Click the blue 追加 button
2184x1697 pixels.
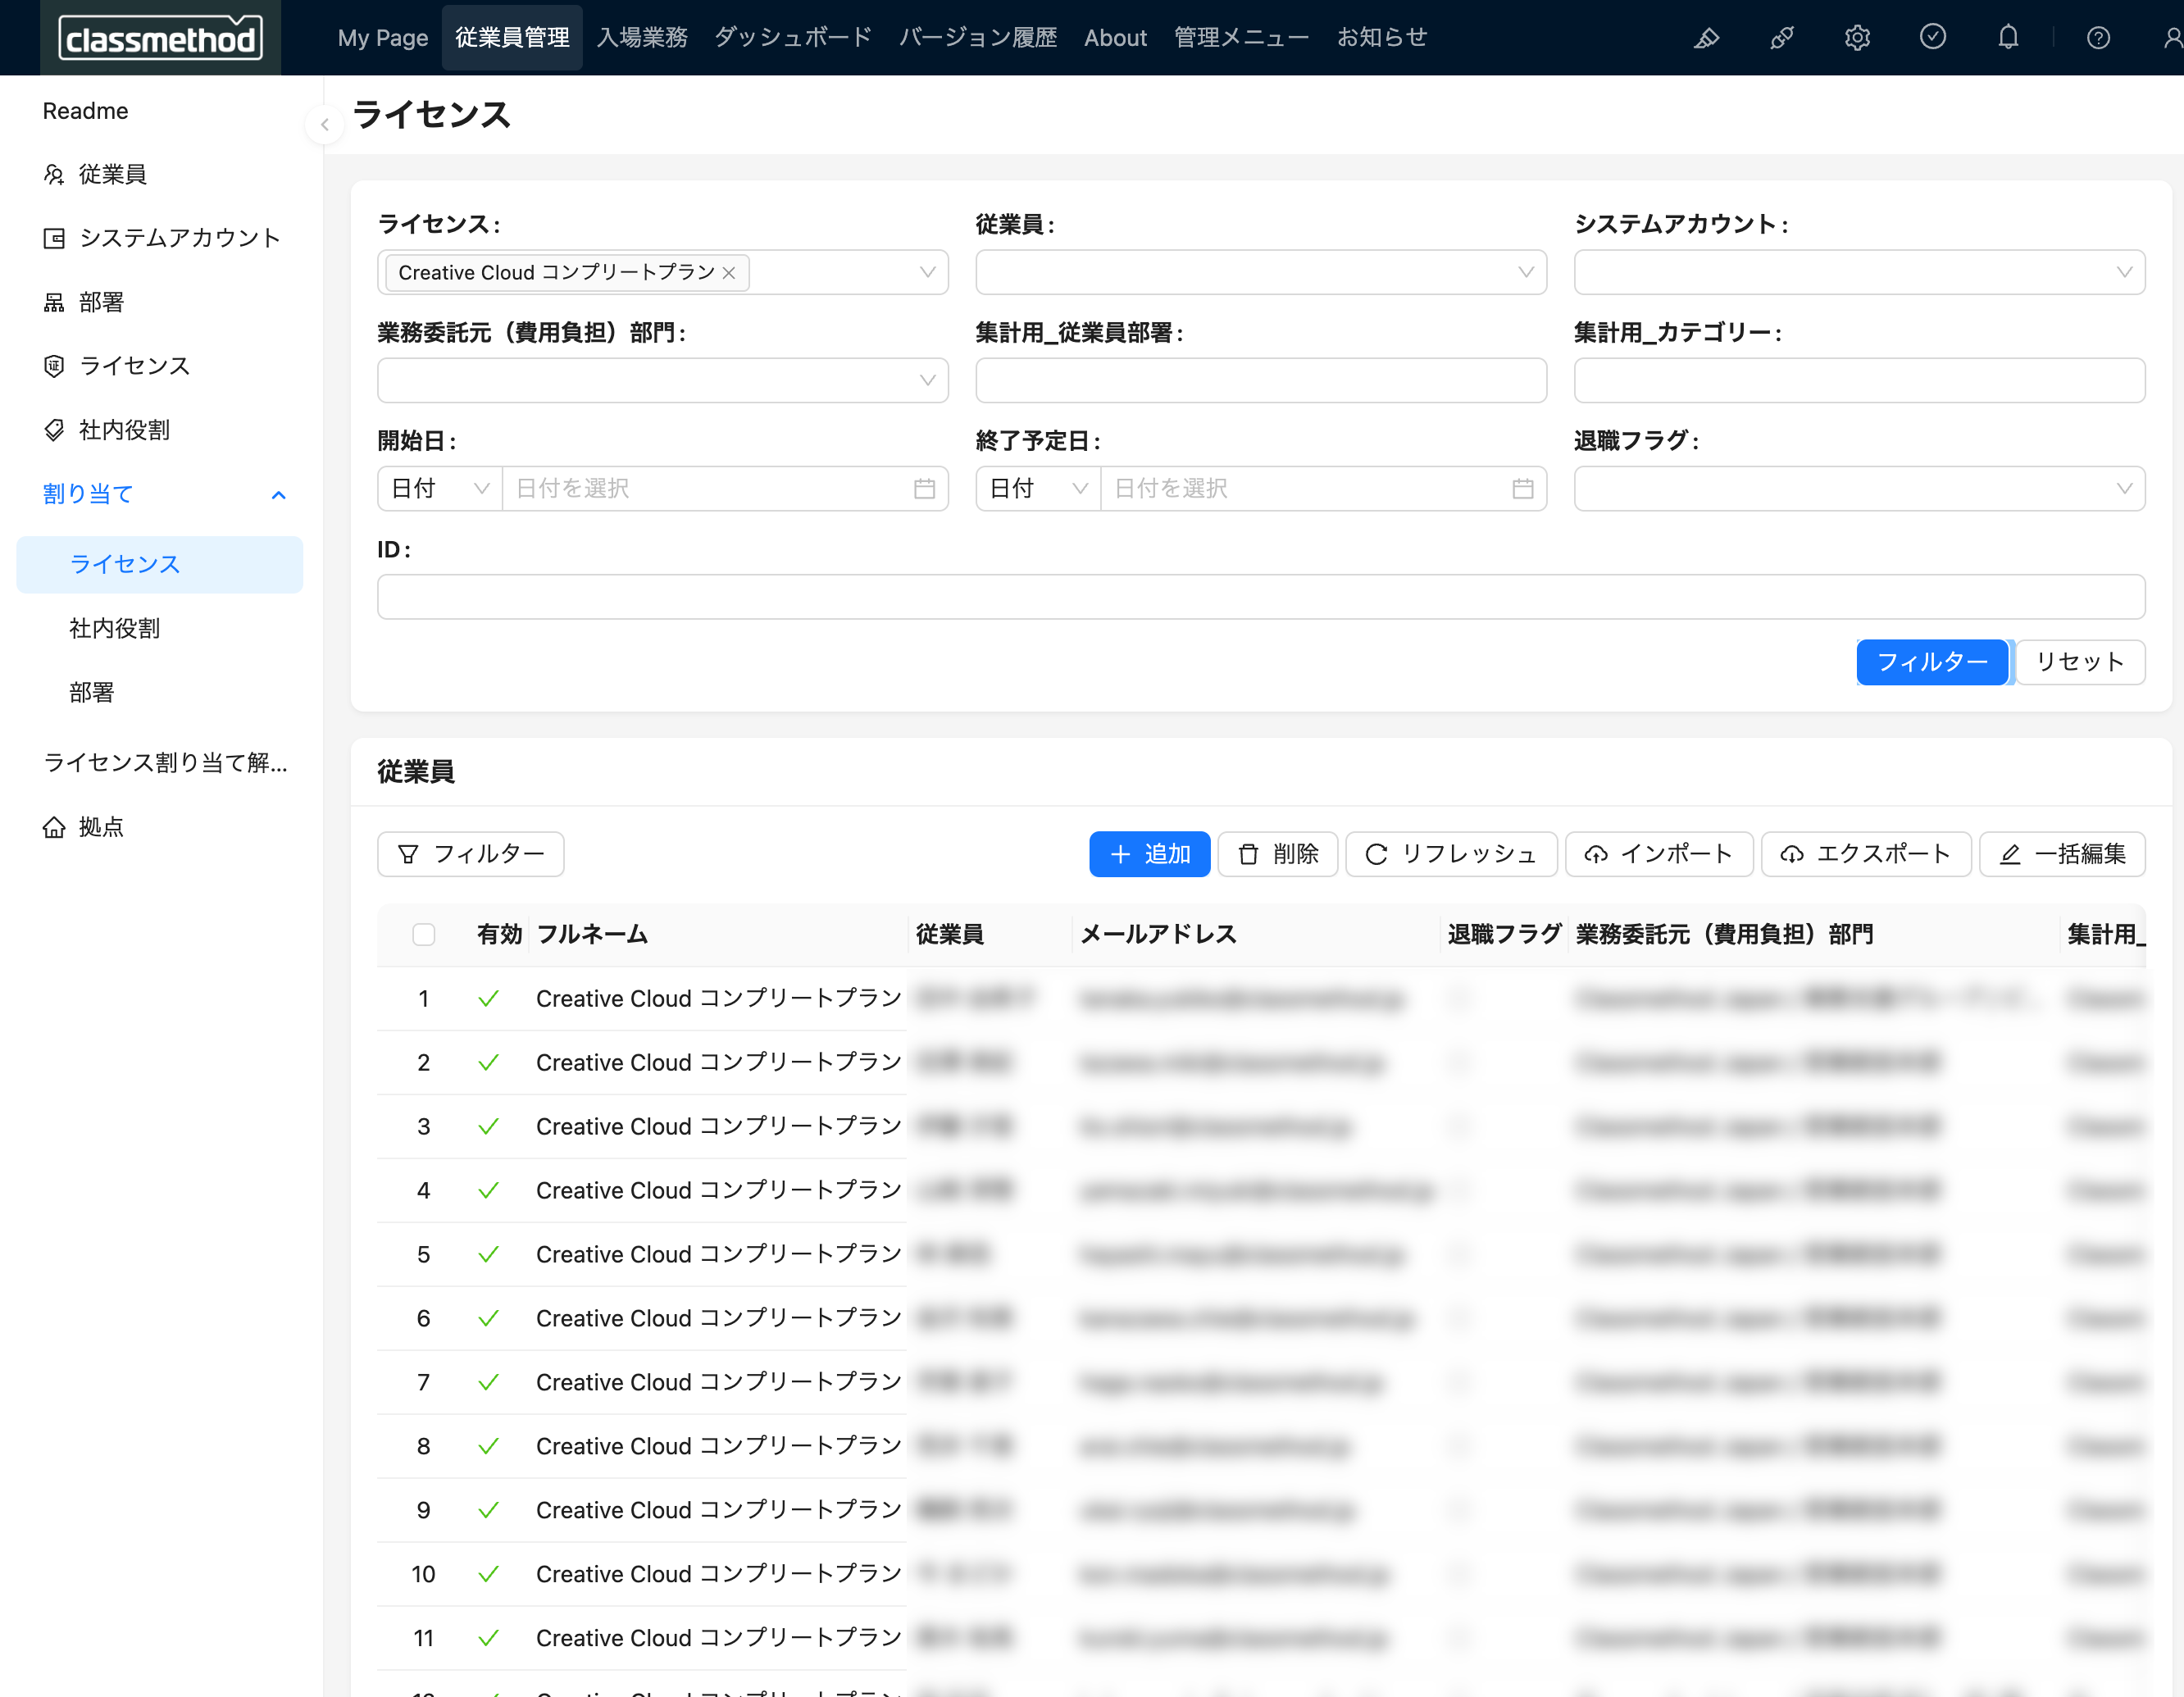1149,854
